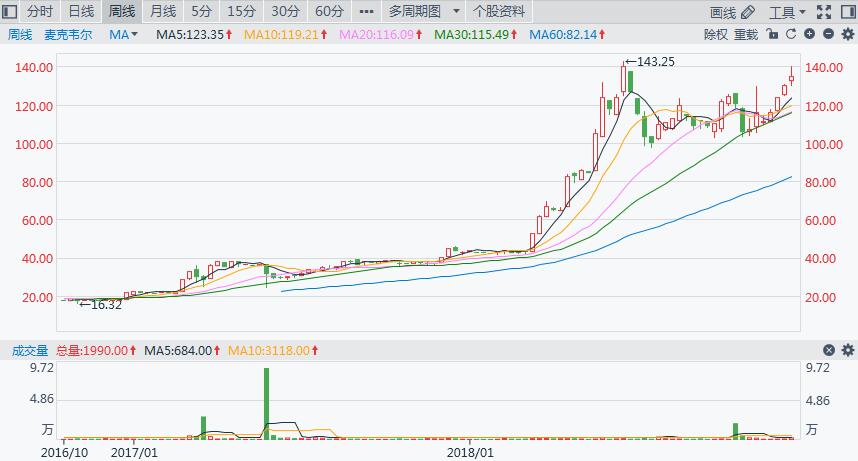Open the MA indicator dropdown
Screen dimensions: 858x461
pyautogui.click(x=123, y=34)
